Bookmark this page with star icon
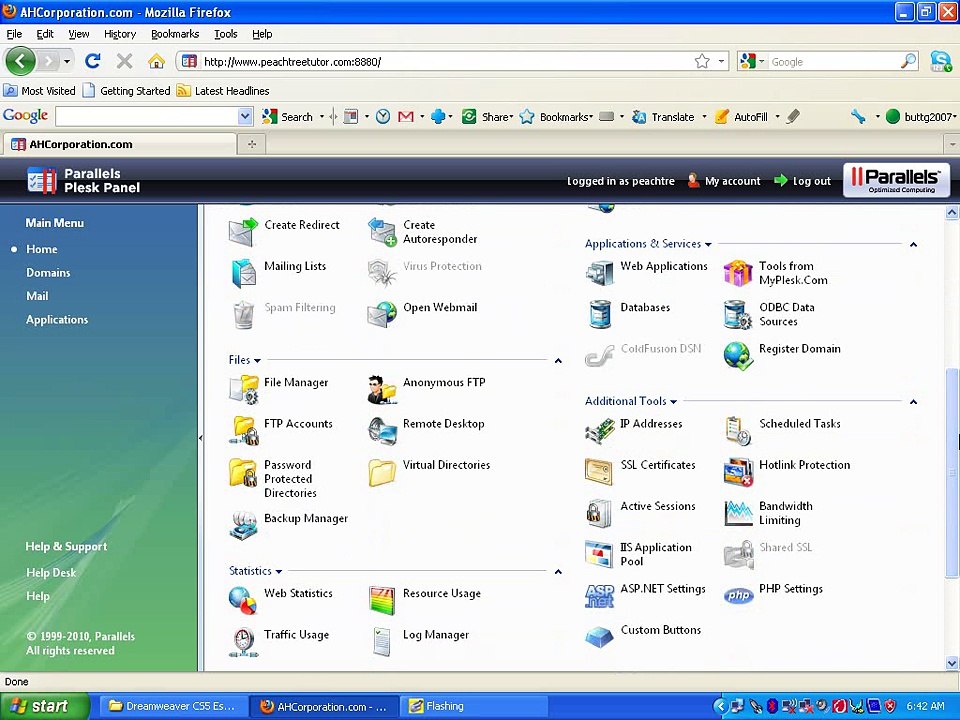 pos(702,61)
